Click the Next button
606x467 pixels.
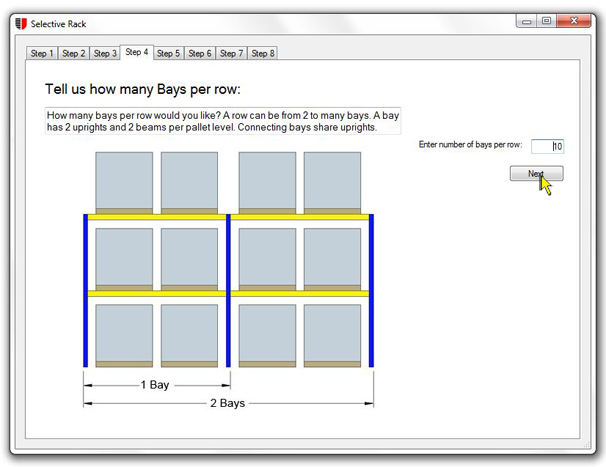[536, 174]
